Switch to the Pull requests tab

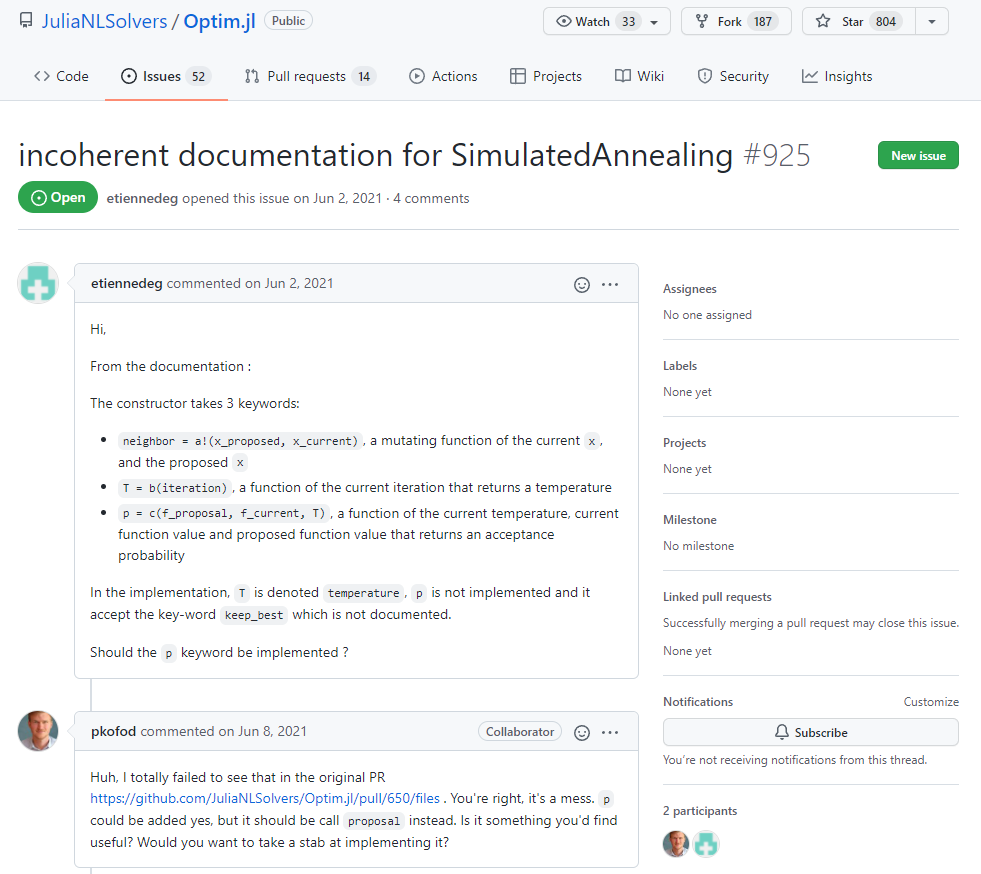pyautogui.click(x=309, y=76)
